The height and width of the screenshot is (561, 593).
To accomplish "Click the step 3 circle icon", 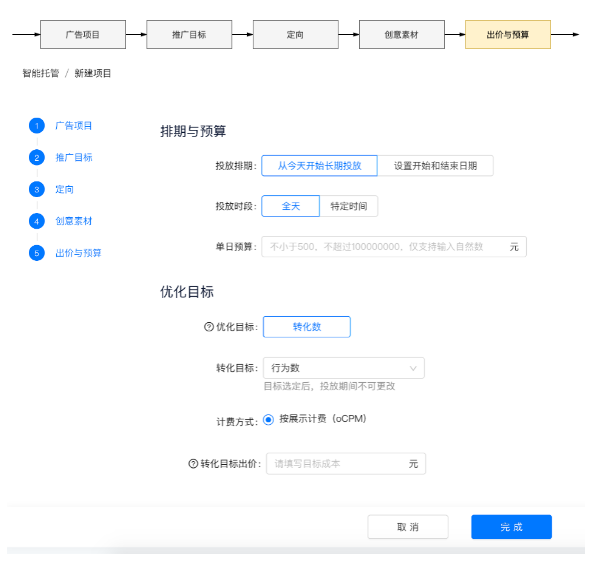I will click(37, 189).
